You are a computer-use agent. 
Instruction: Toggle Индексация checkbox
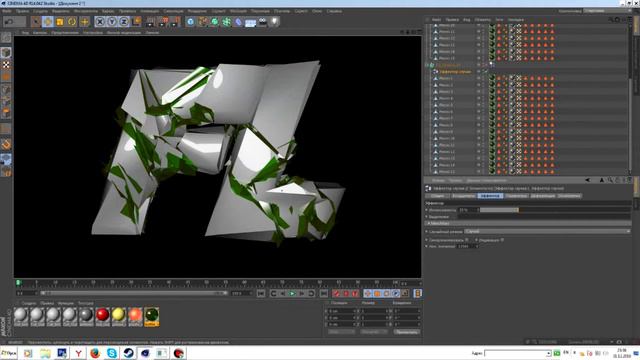(502, 240)
